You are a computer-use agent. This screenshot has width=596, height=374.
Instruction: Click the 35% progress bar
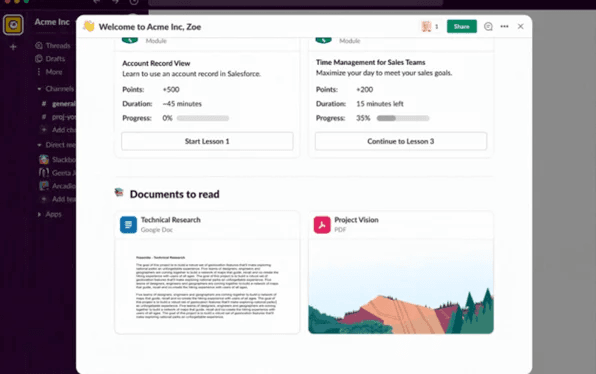click(x=403, y=118)
